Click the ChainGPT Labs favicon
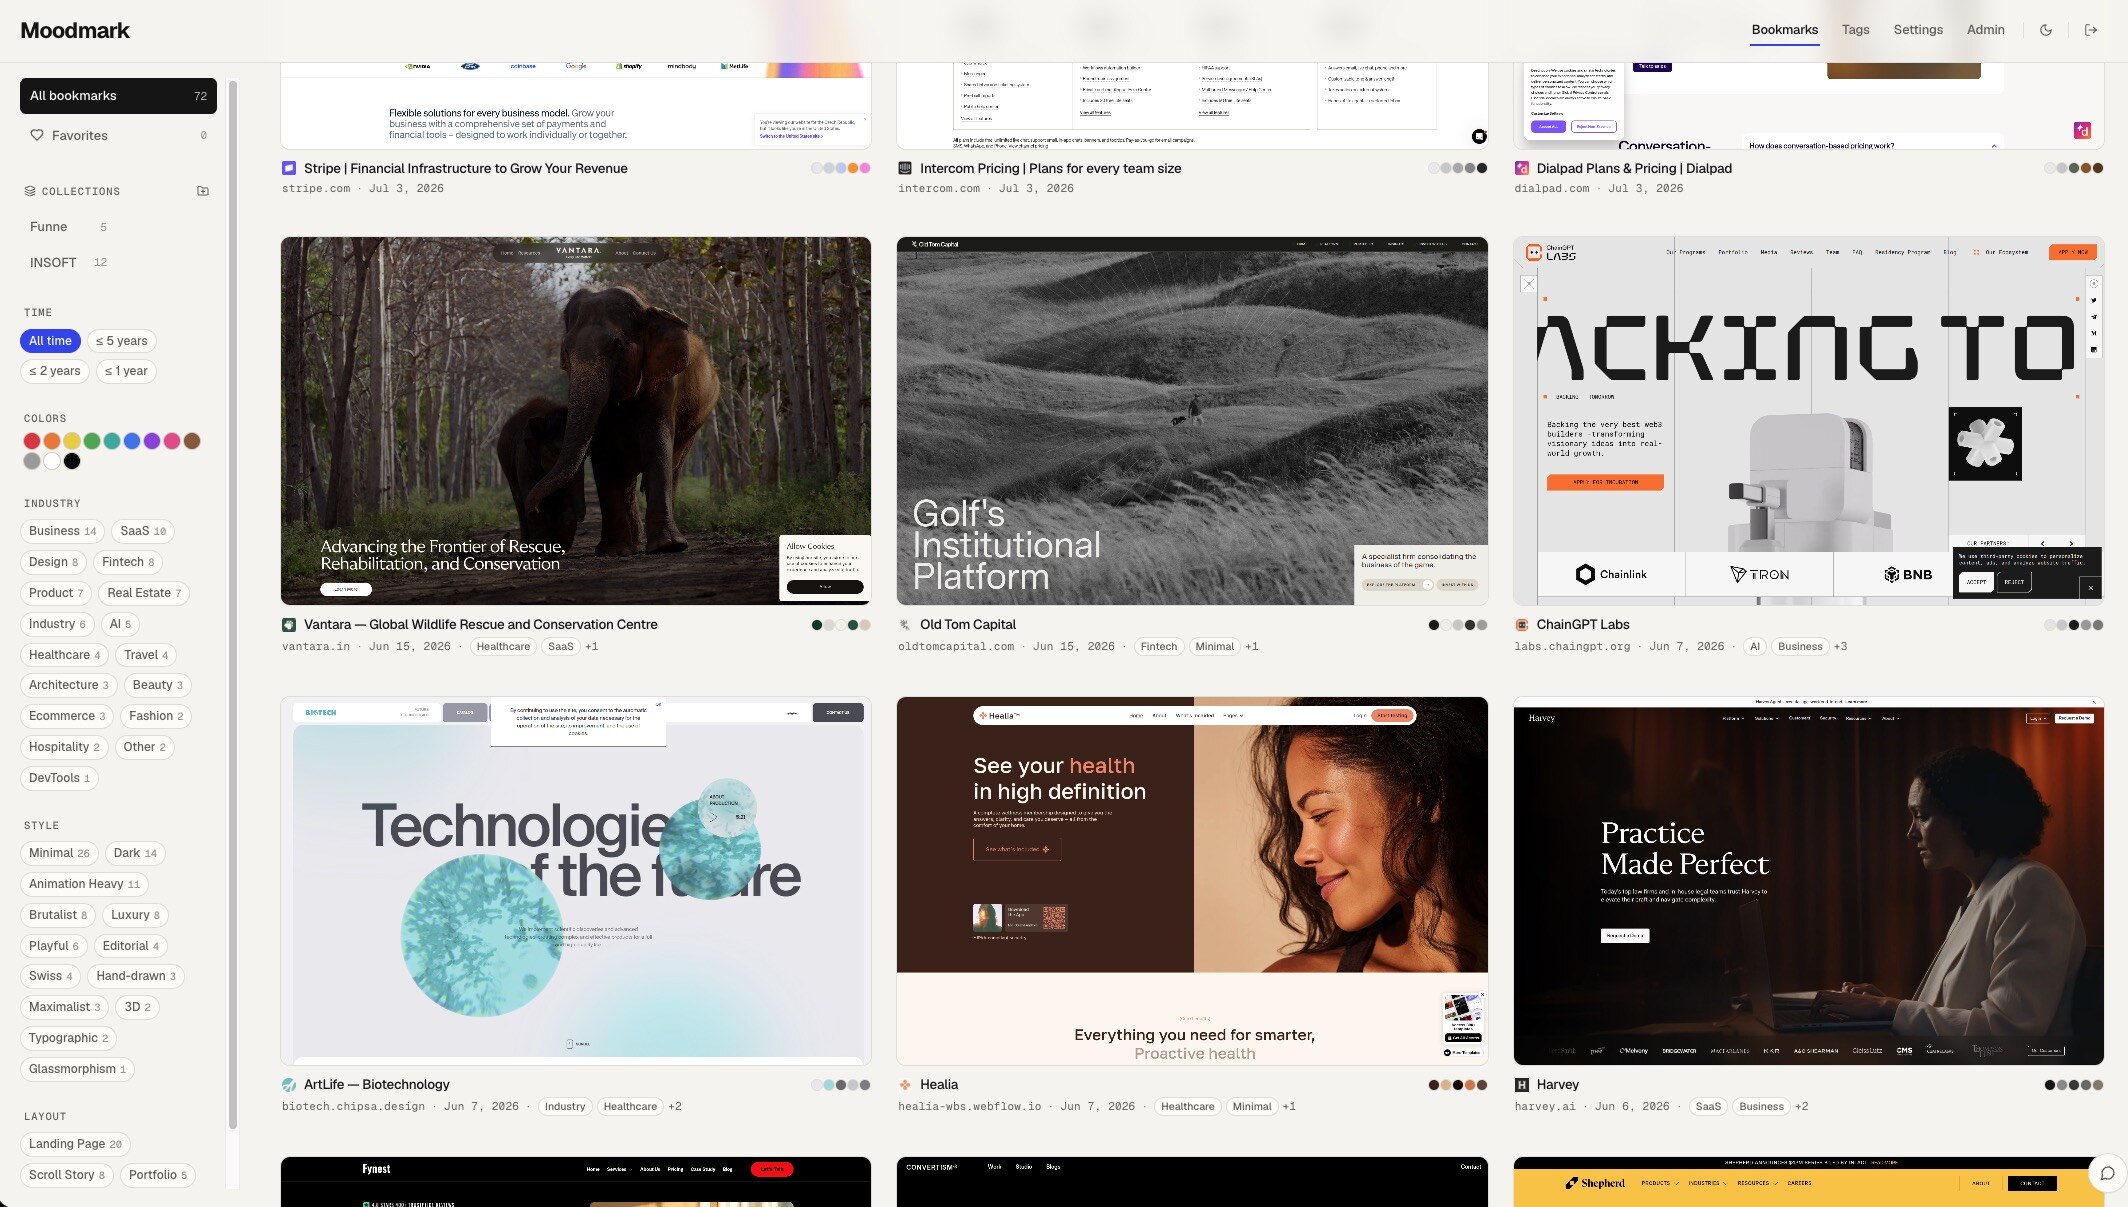2128x1207 pixels. pyautogui.click(x=1522, y=624)
